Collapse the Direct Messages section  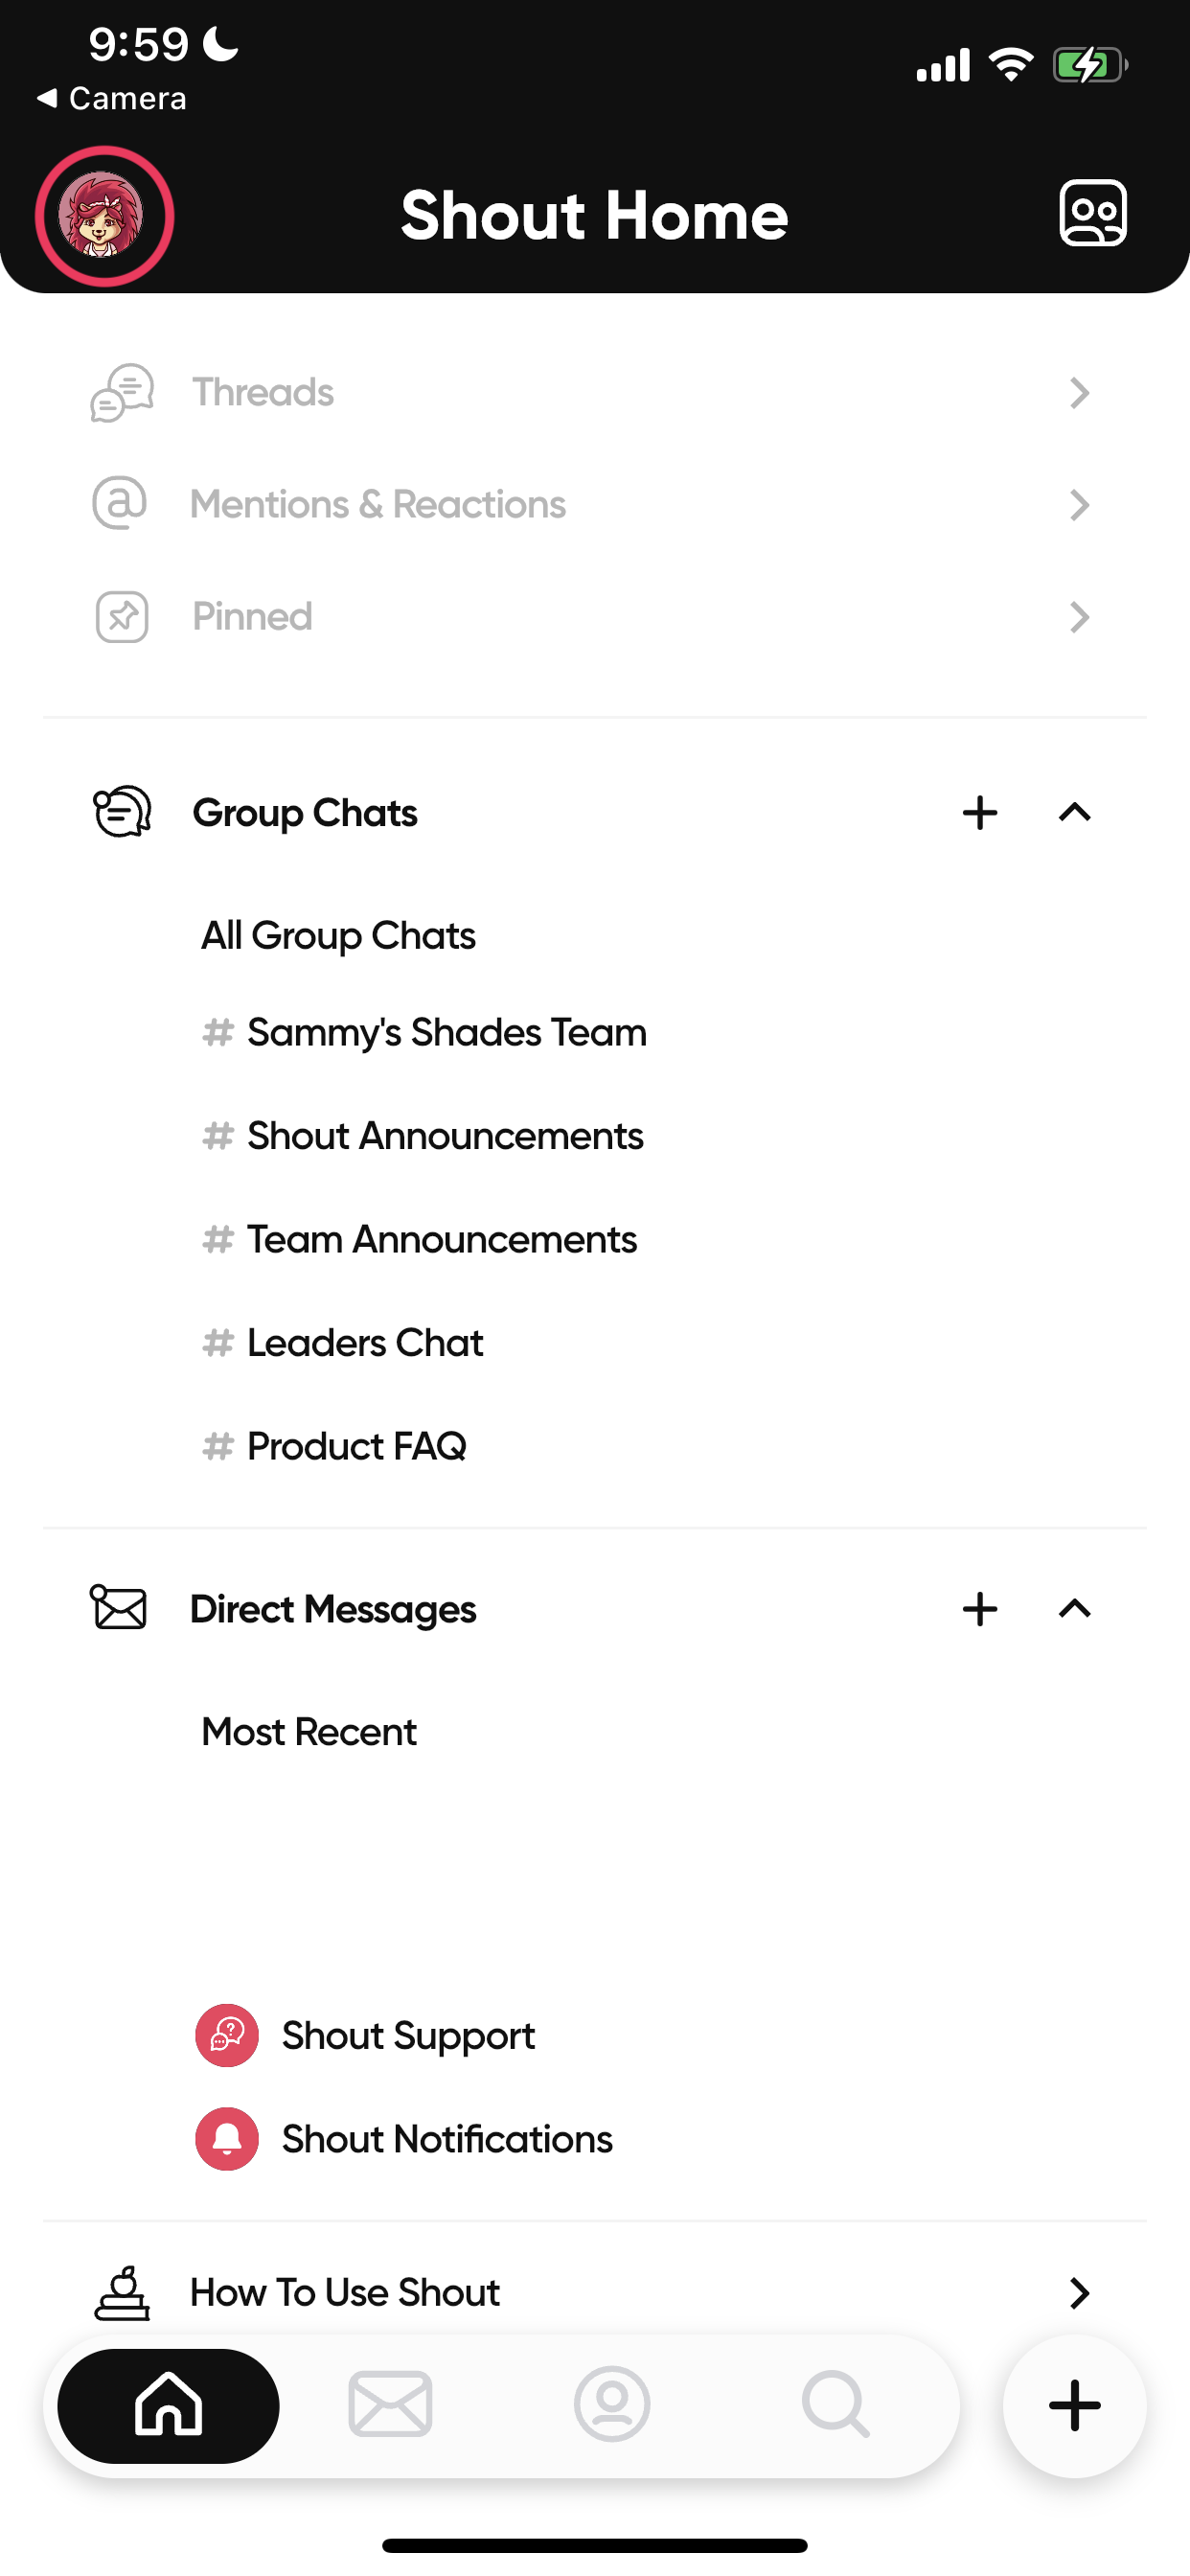point(1074,1609)
